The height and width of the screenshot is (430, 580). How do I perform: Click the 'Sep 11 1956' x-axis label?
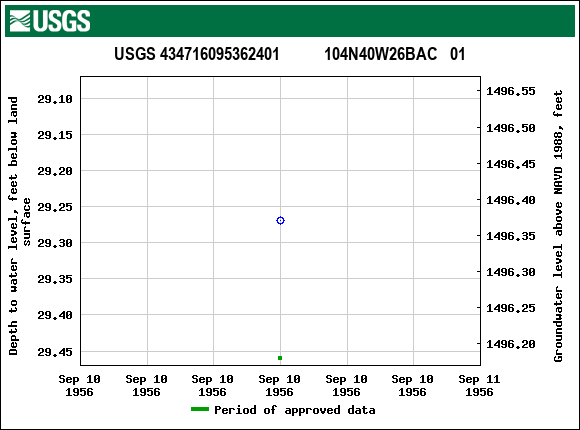click(x=479, y=385)
